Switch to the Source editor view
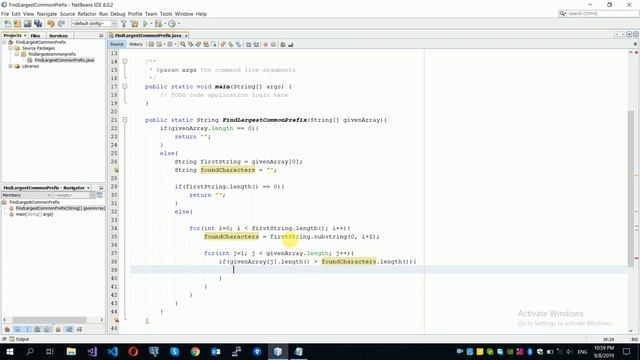 click(x=117, y=44)
